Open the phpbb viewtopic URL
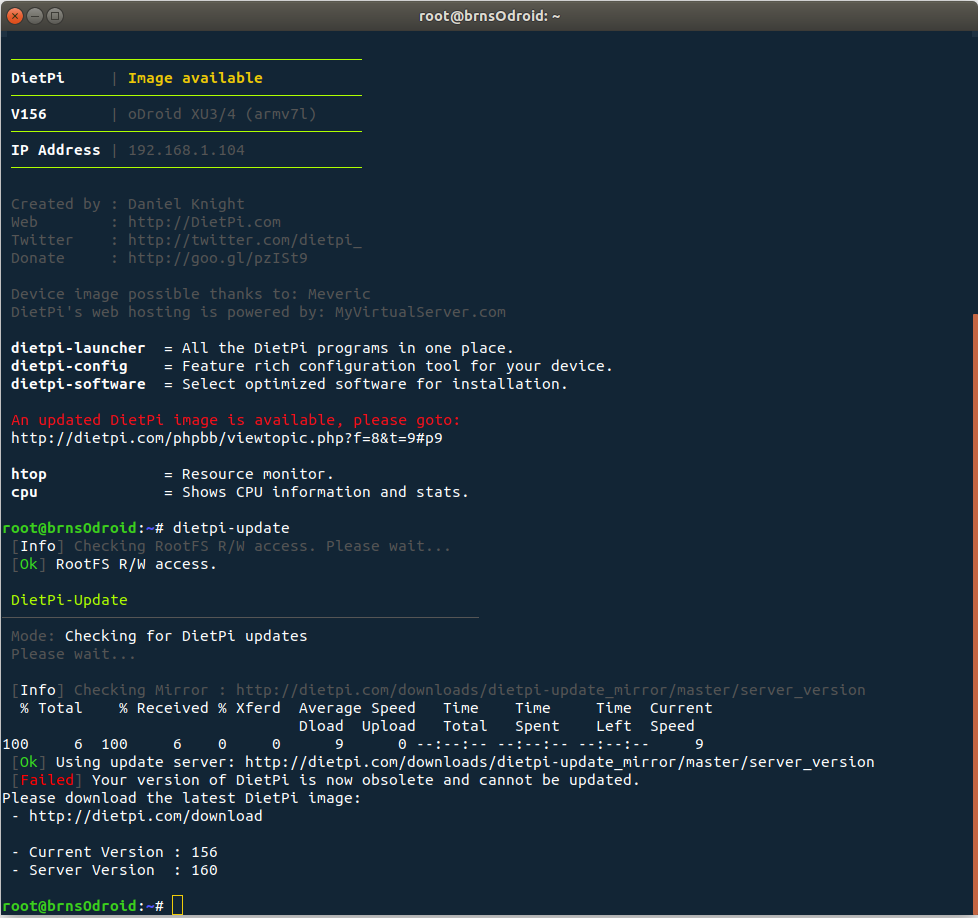Image resolution: width=978 pixels, height=918 pixels. pyautogui.click(x=226, y=438)
